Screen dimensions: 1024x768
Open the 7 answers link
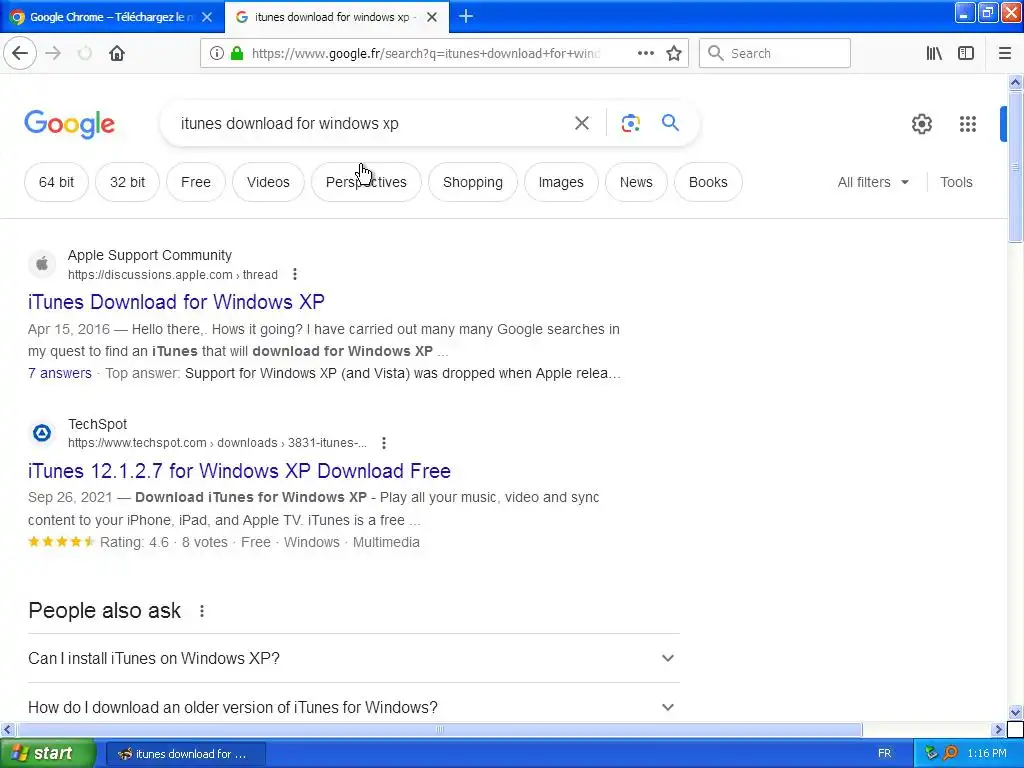pyautogui.click(x=59, y=373)
